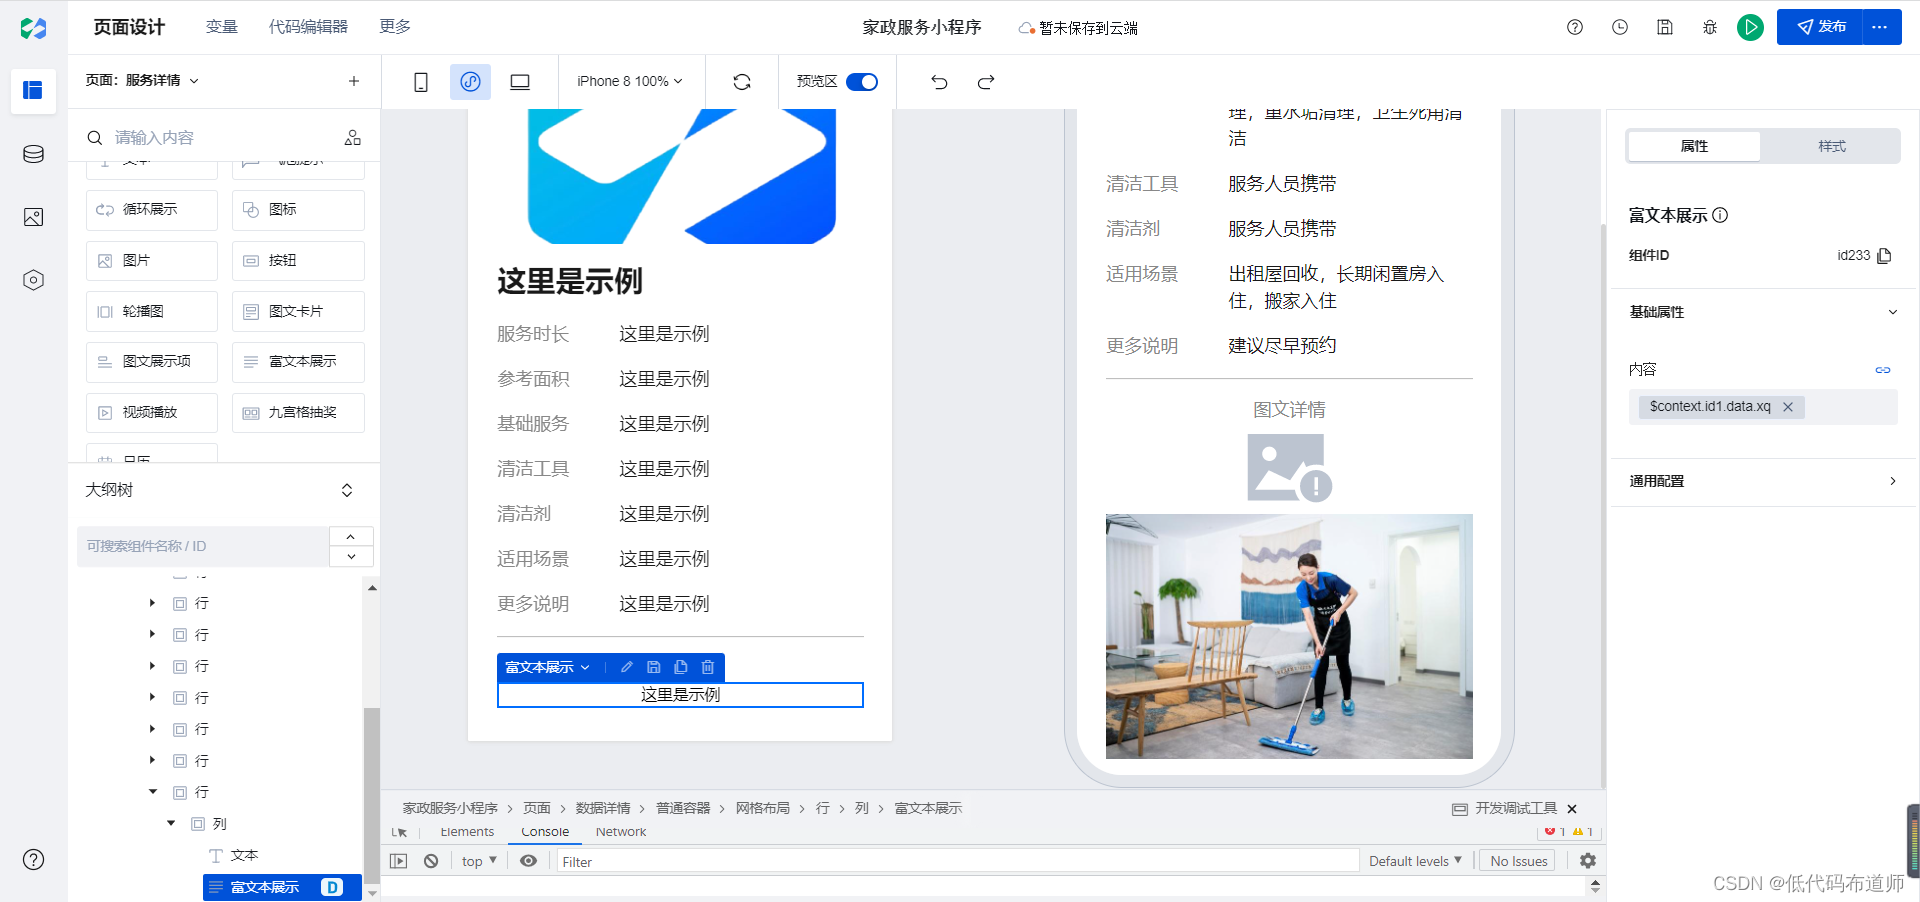1920x902 pixels.
Task: Switch to the 样式 tab
Action: [1831, 146]
